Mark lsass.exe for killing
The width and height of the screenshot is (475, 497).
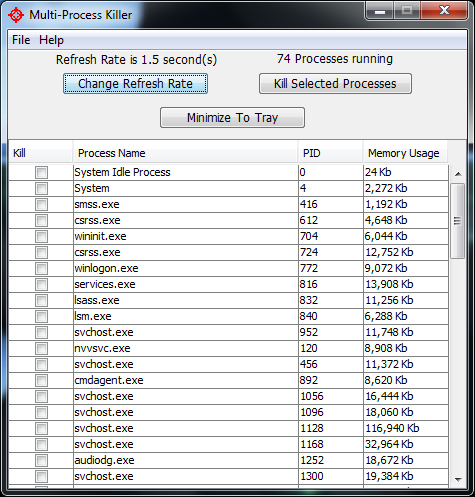41,300
